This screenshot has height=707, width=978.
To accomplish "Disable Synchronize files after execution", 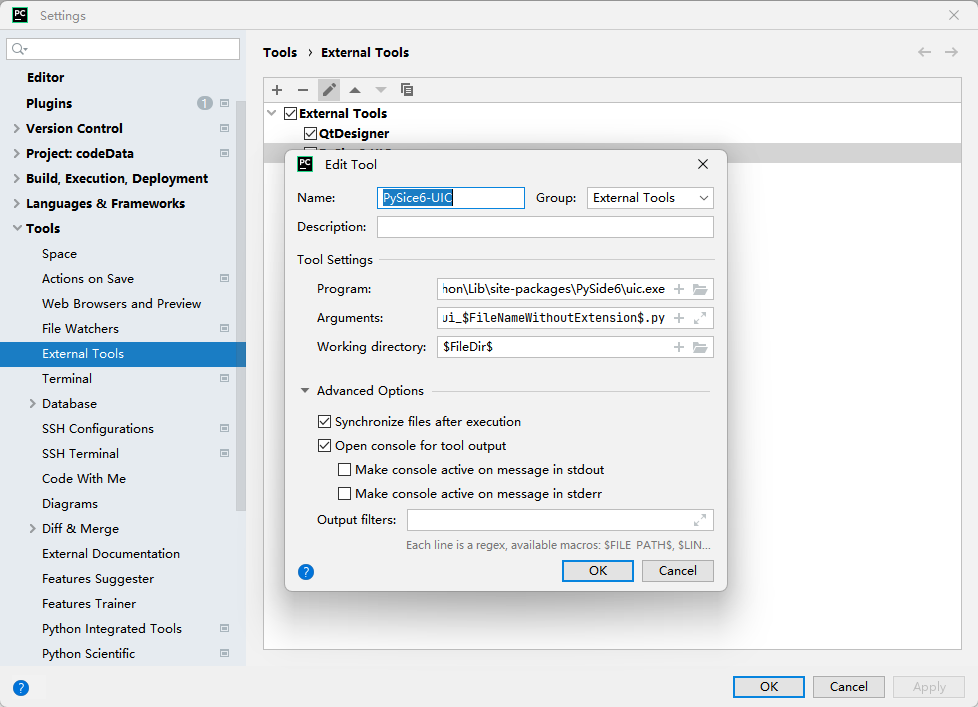I will tap(324, 421).
